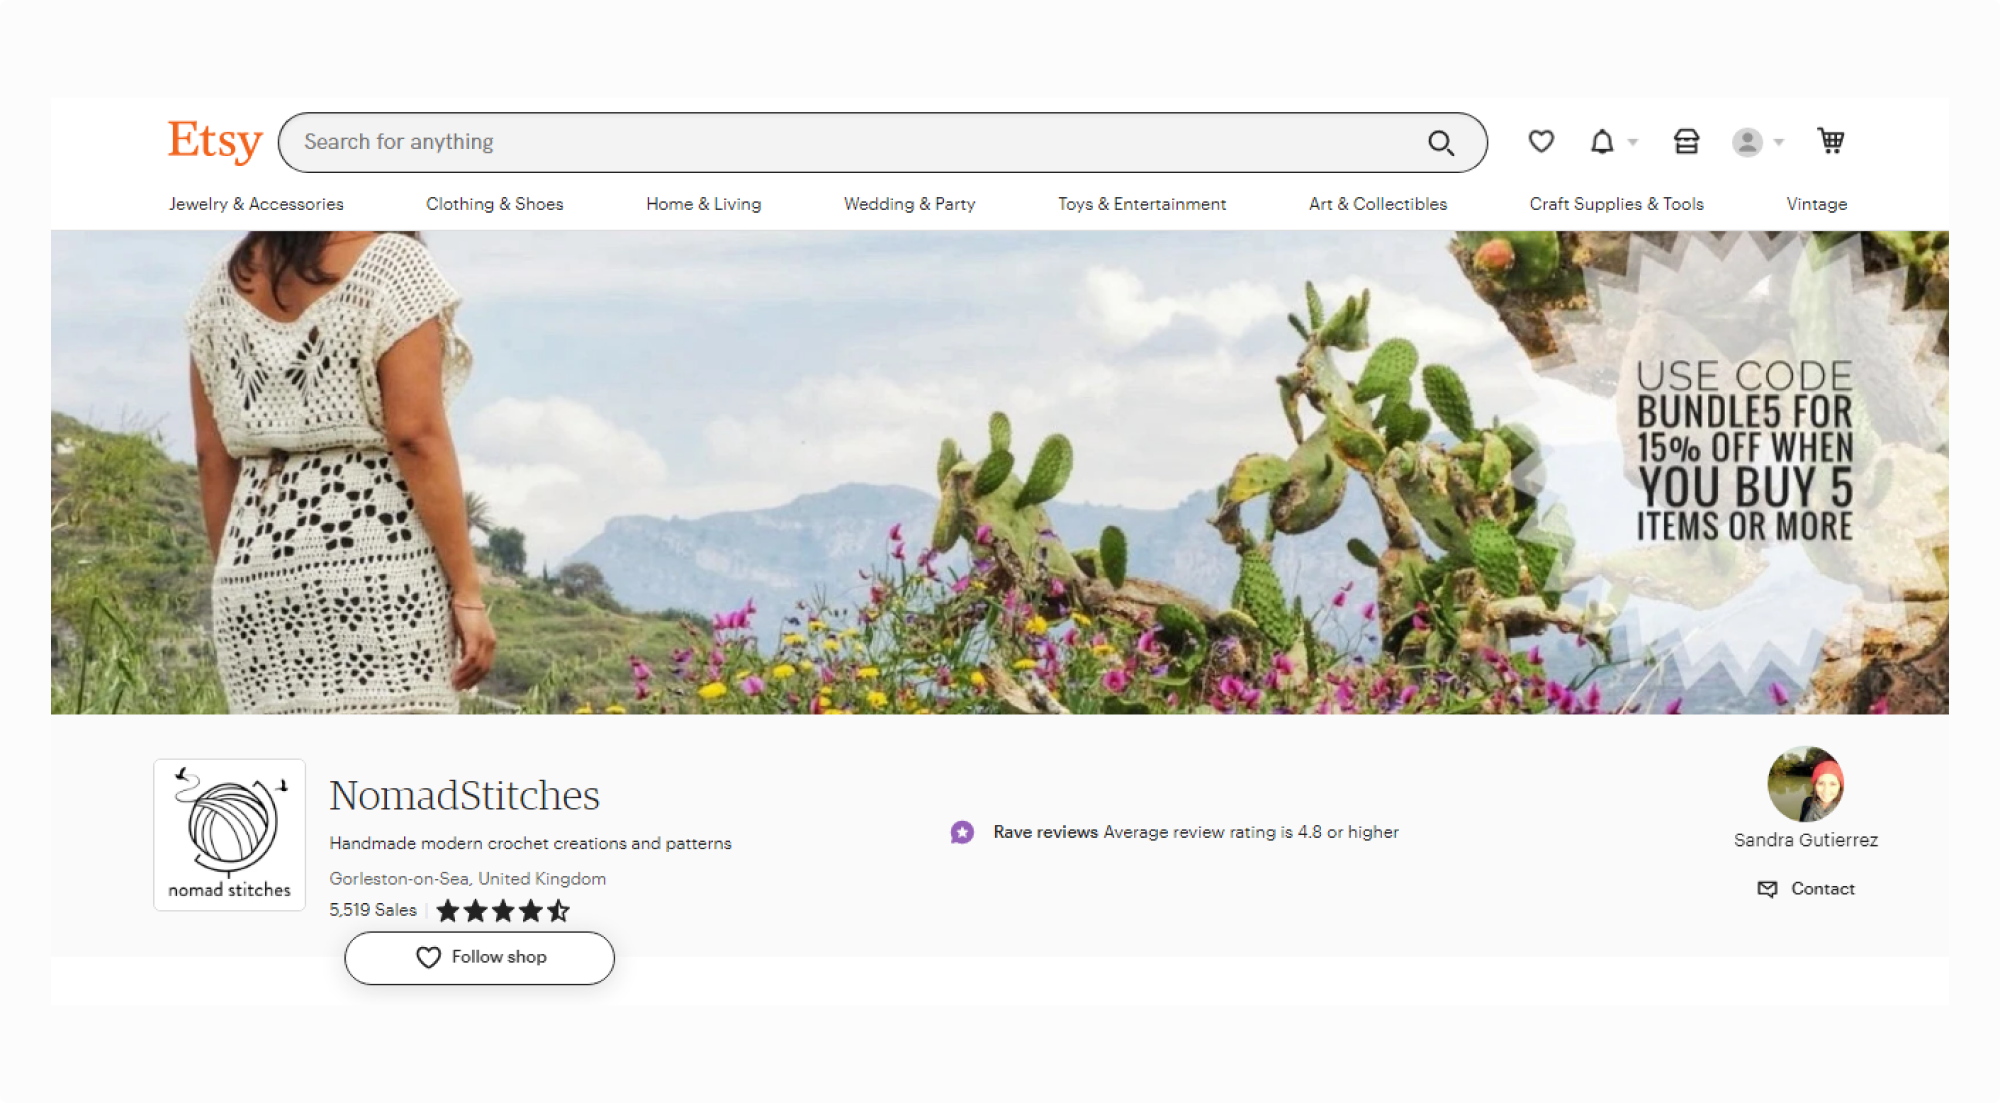This screenshot has width=2000, height=1103.
Task: Click the search magnifier icon
Action: click(1441, 143)
